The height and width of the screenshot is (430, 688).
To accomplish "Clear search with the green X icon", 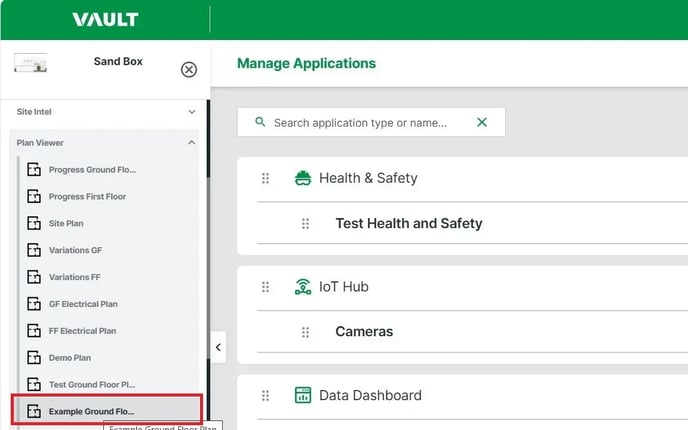I will (482, 122).
